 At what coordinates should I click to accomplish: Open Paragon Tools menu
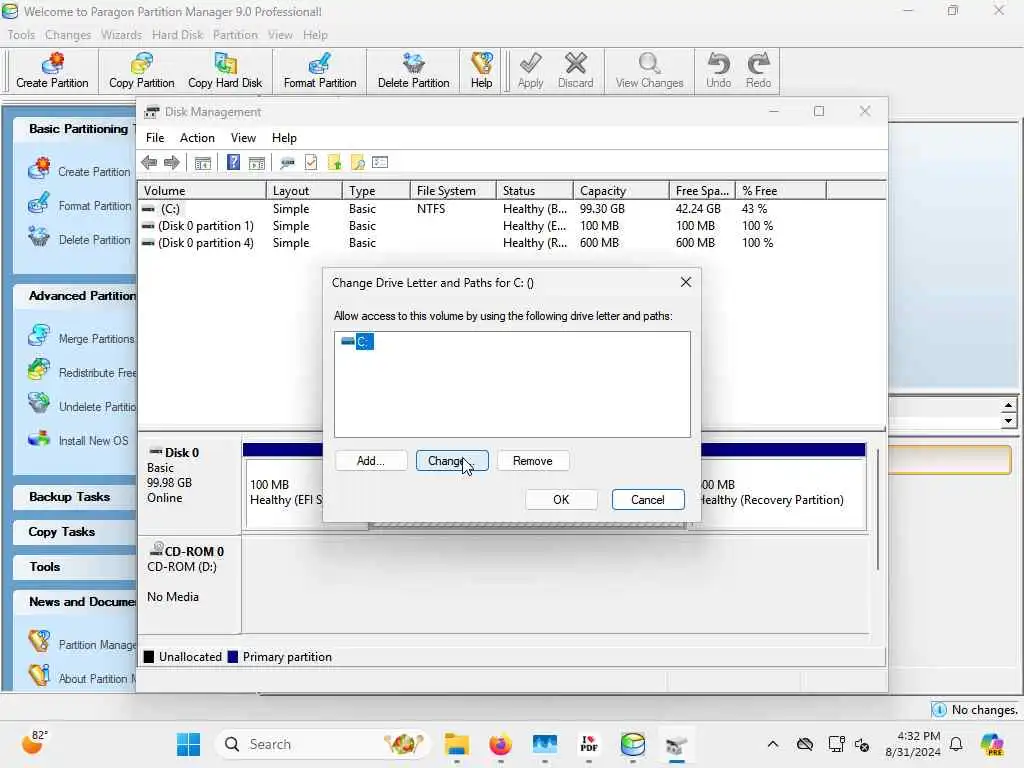click(x=21, y=35)
